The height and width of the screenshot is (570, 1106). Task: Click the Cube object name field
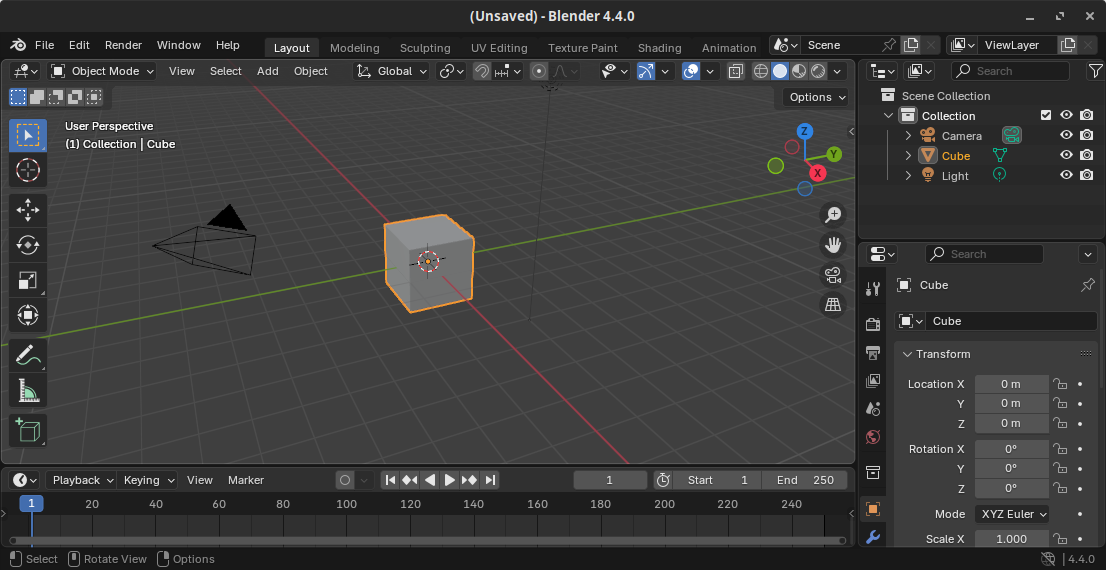point(1011,321)
